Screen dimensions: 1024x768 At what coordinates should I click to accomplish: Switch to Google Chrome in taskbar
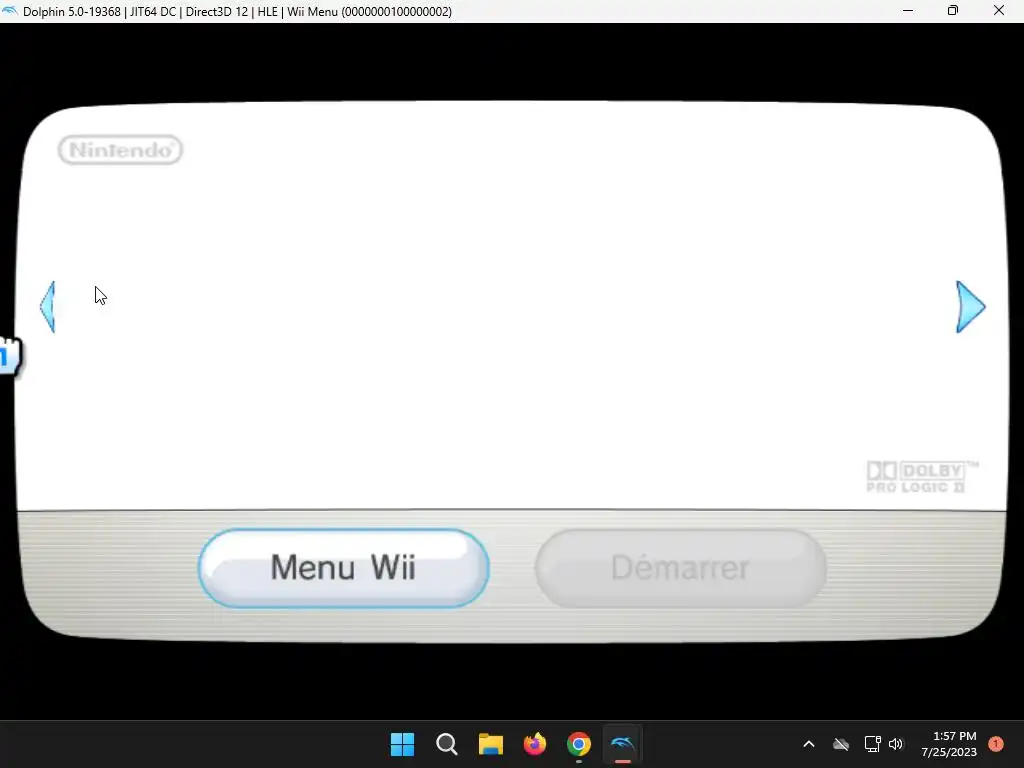point(579,744)
